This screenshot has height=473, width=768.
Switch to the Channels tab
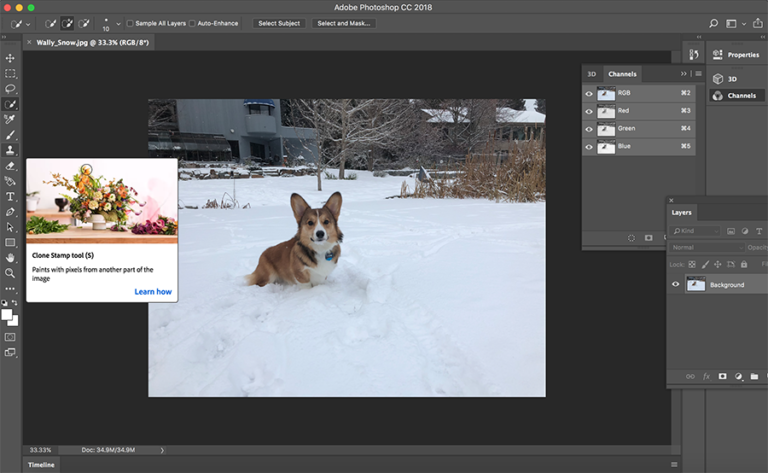point(622,74)
